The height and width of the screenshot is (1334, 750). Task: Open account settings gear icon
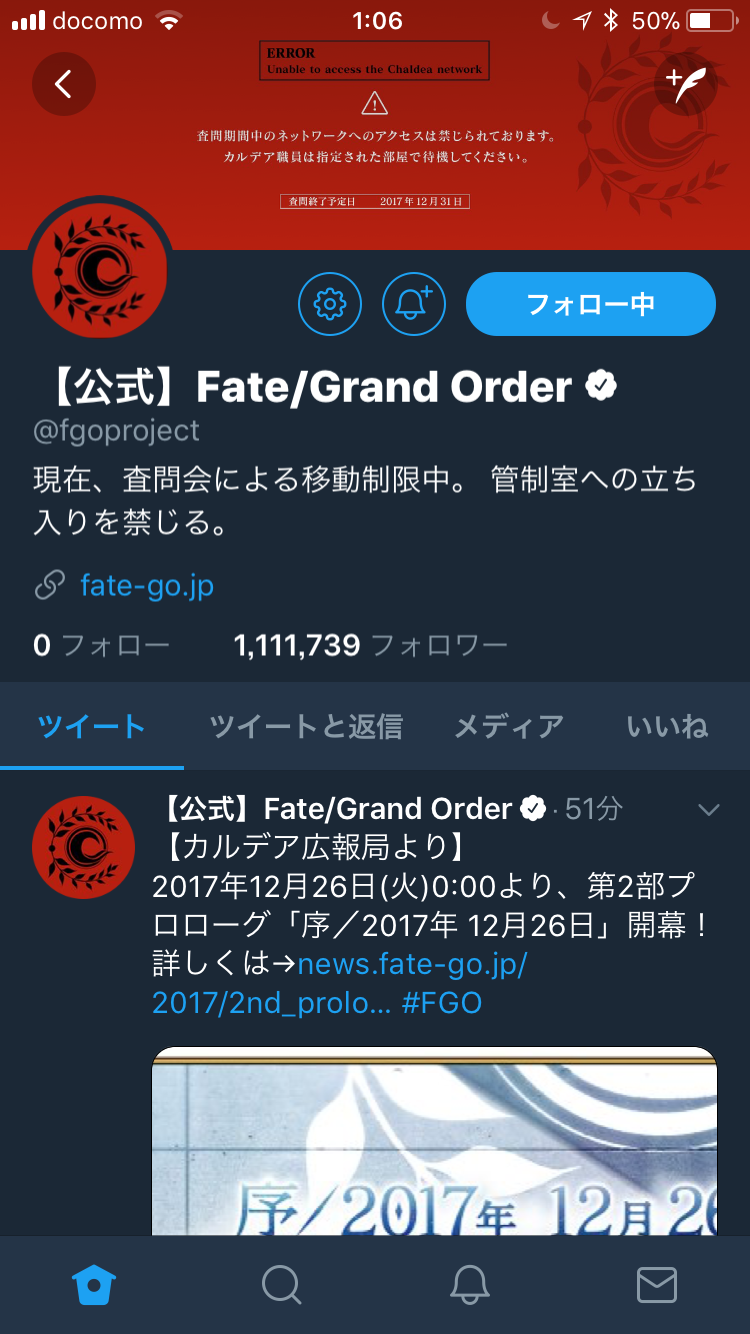pyautogui.click(x=330, y=303)
